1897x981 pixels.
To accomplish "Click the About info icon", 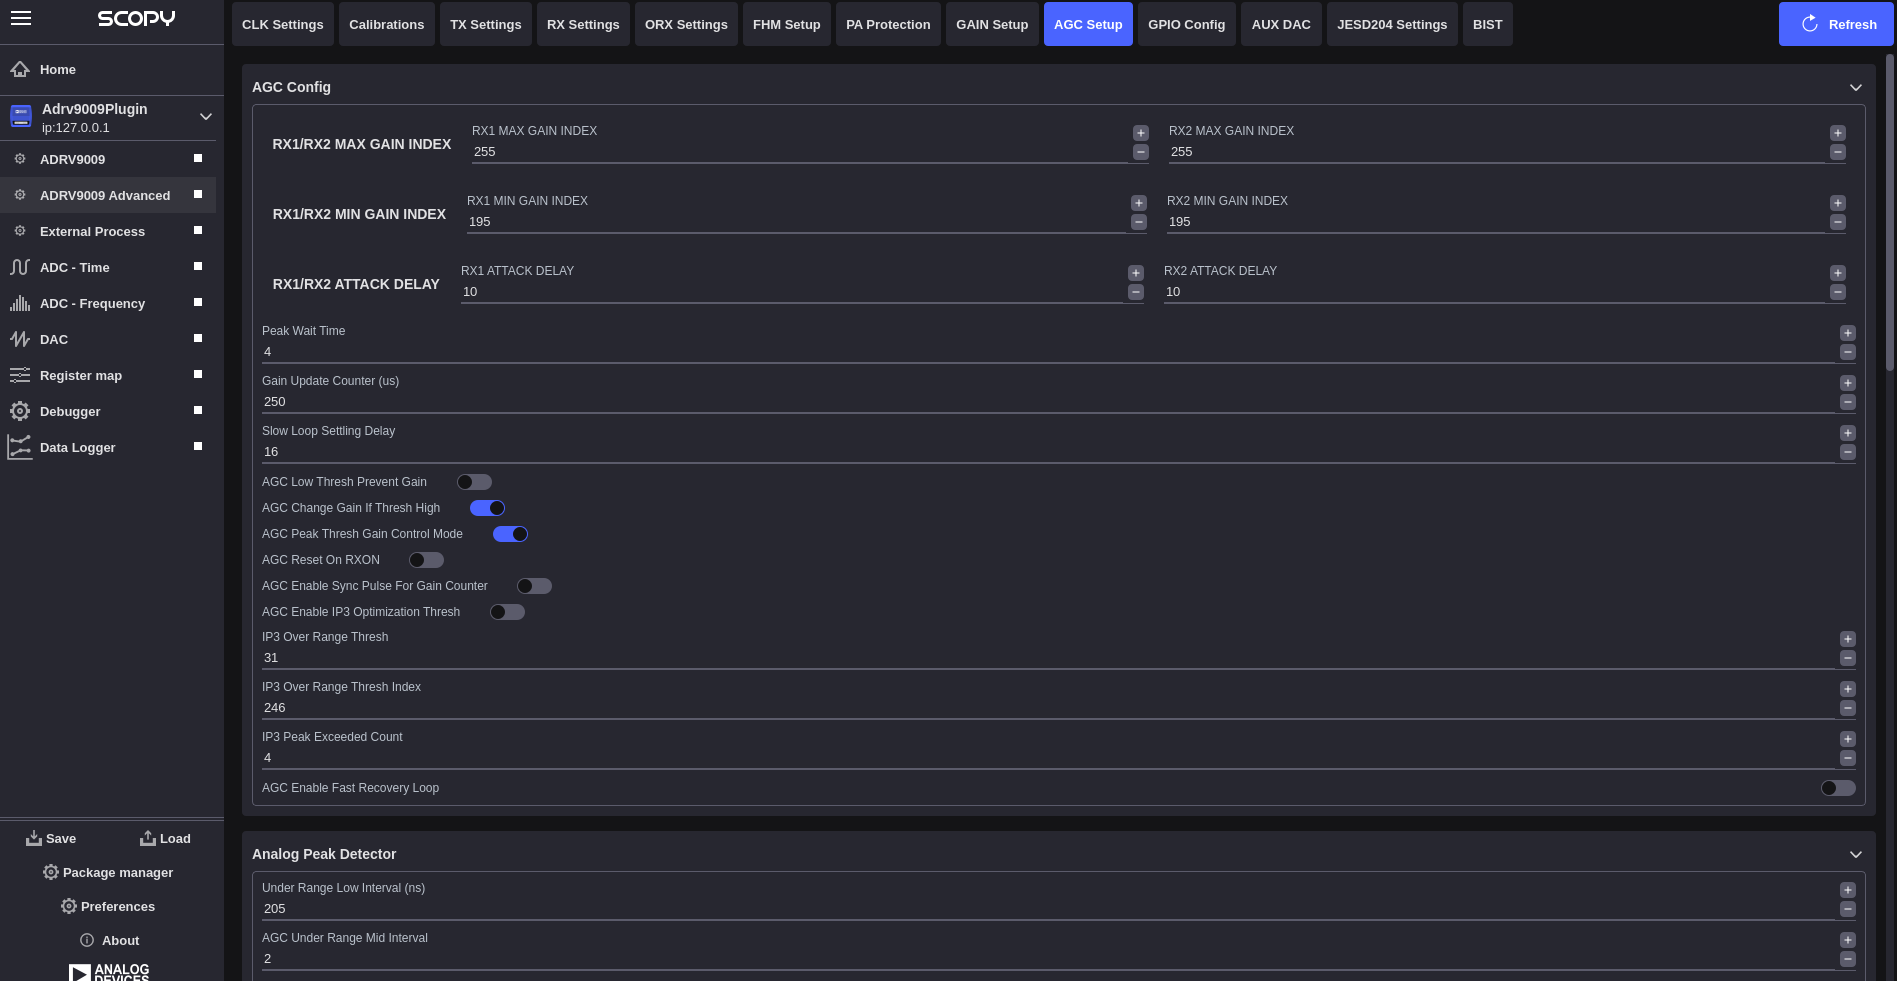I will pos(87,940).
